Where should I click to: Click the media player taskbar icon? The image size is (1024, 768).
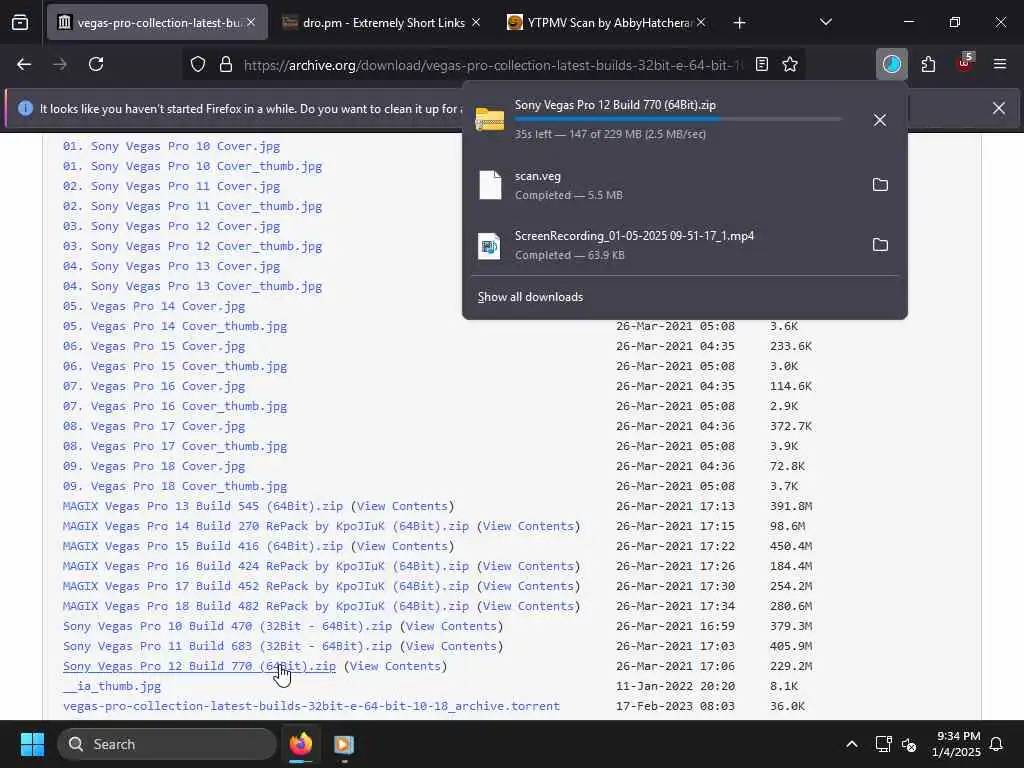(x=344, y=744)
